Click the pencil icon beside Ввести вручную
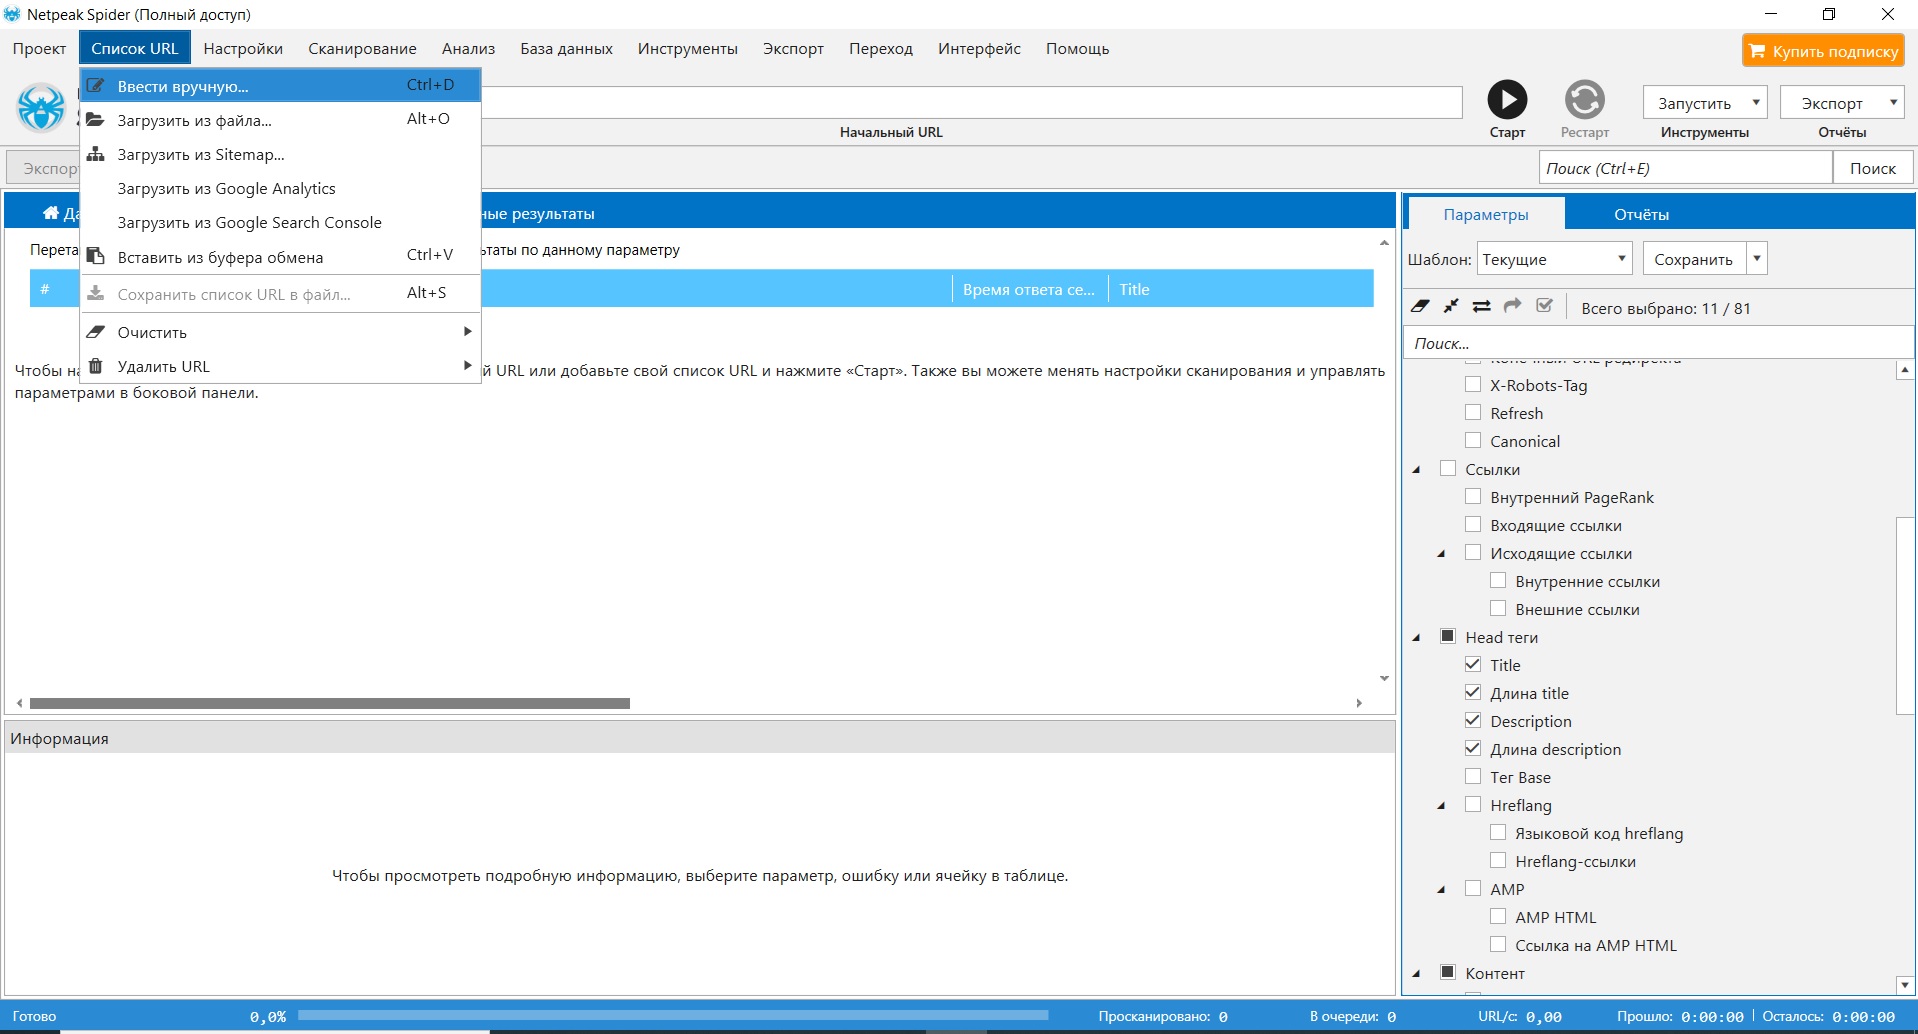The image size is (1918, 1034). pyautogui.click(x=96, y=86)
